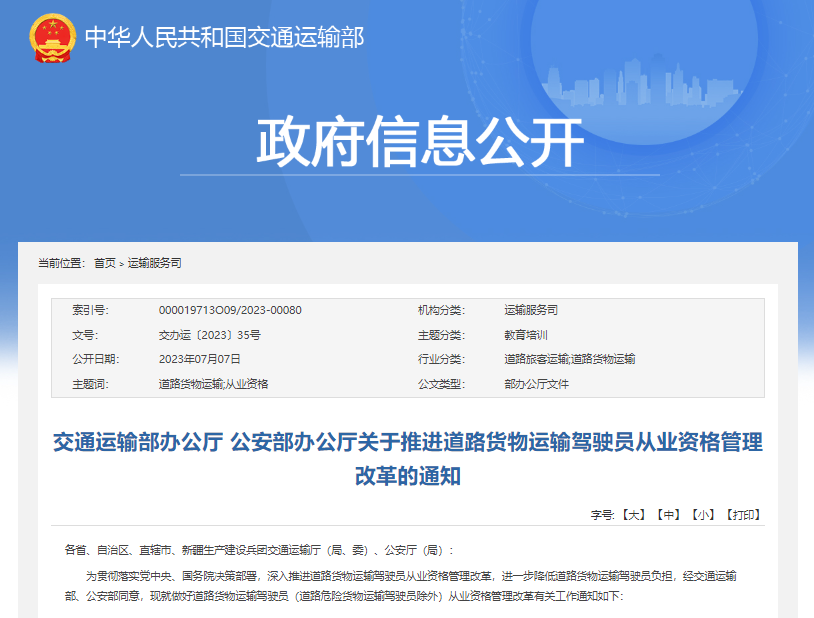Open the 中华人民共和国交通运输部 site title
This screenshot has width=814, height=618.
[x=224, y=37]
